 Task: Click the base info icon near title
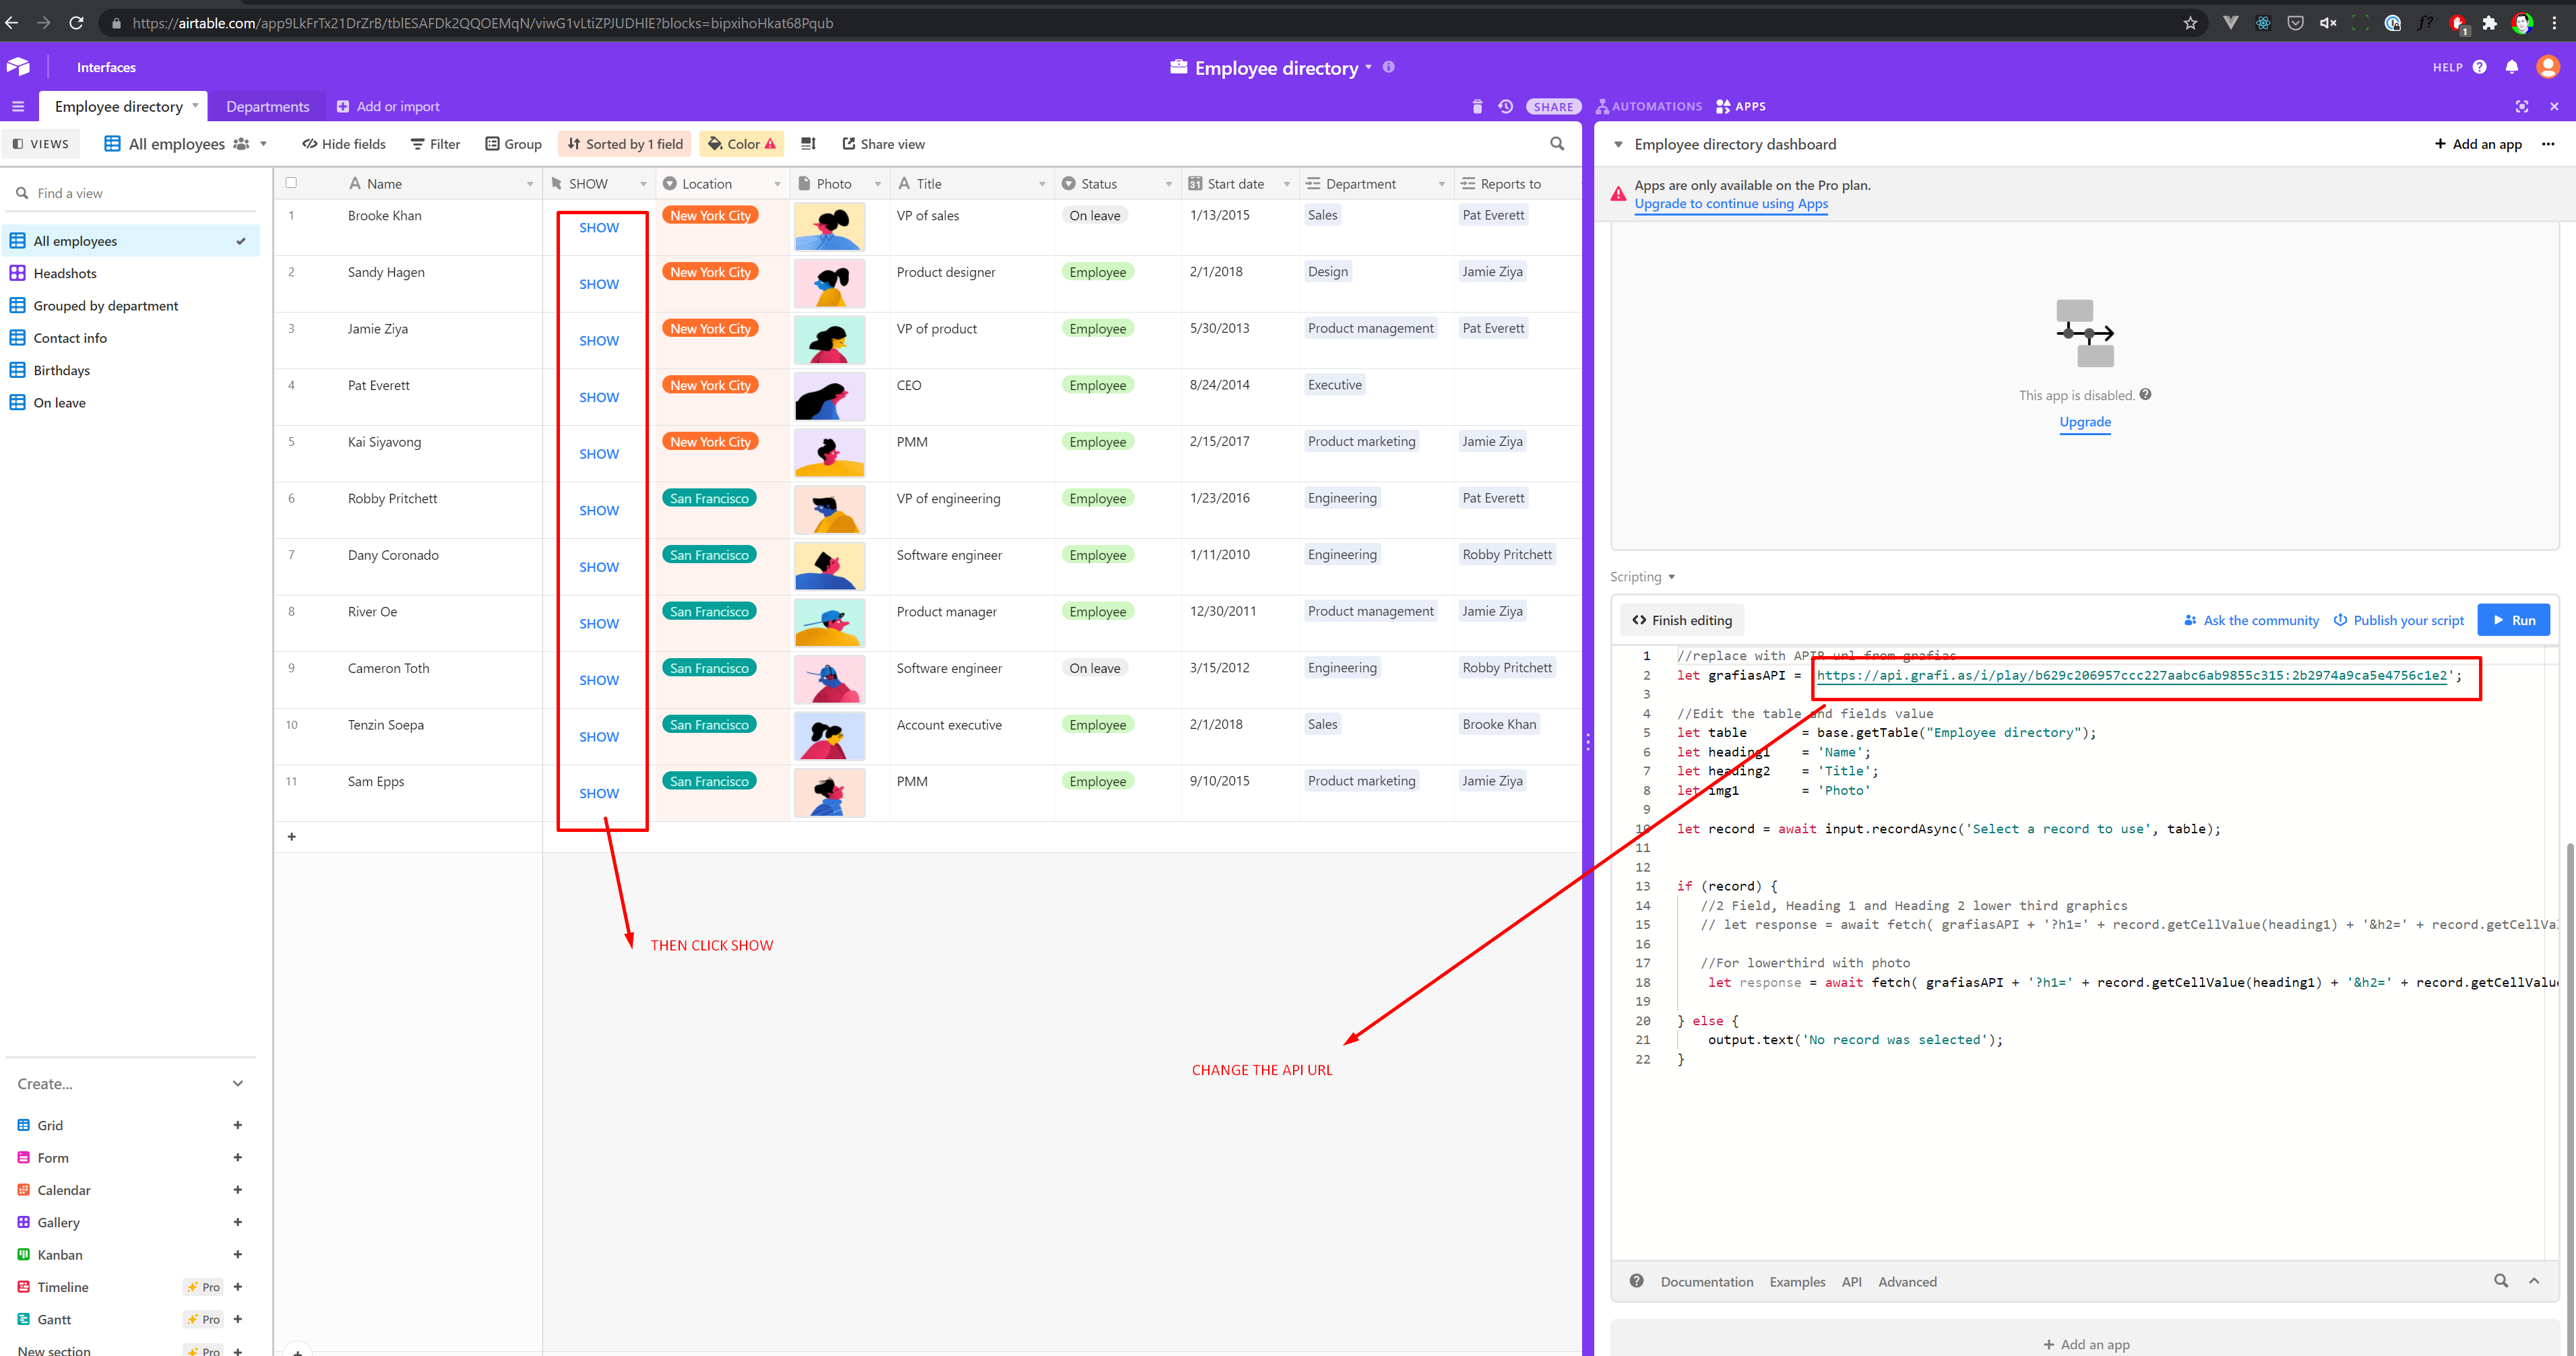pos(1388,66)
